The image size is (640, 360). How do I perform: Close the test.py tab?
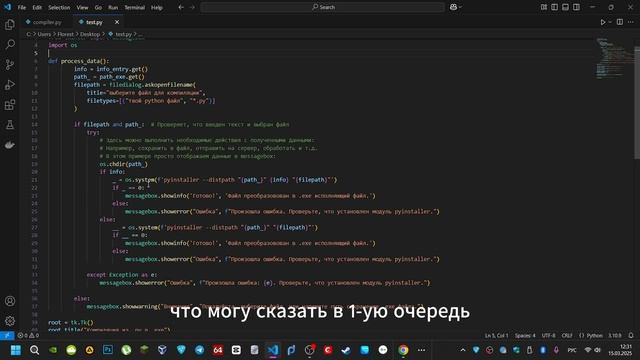tap(117, 22)
